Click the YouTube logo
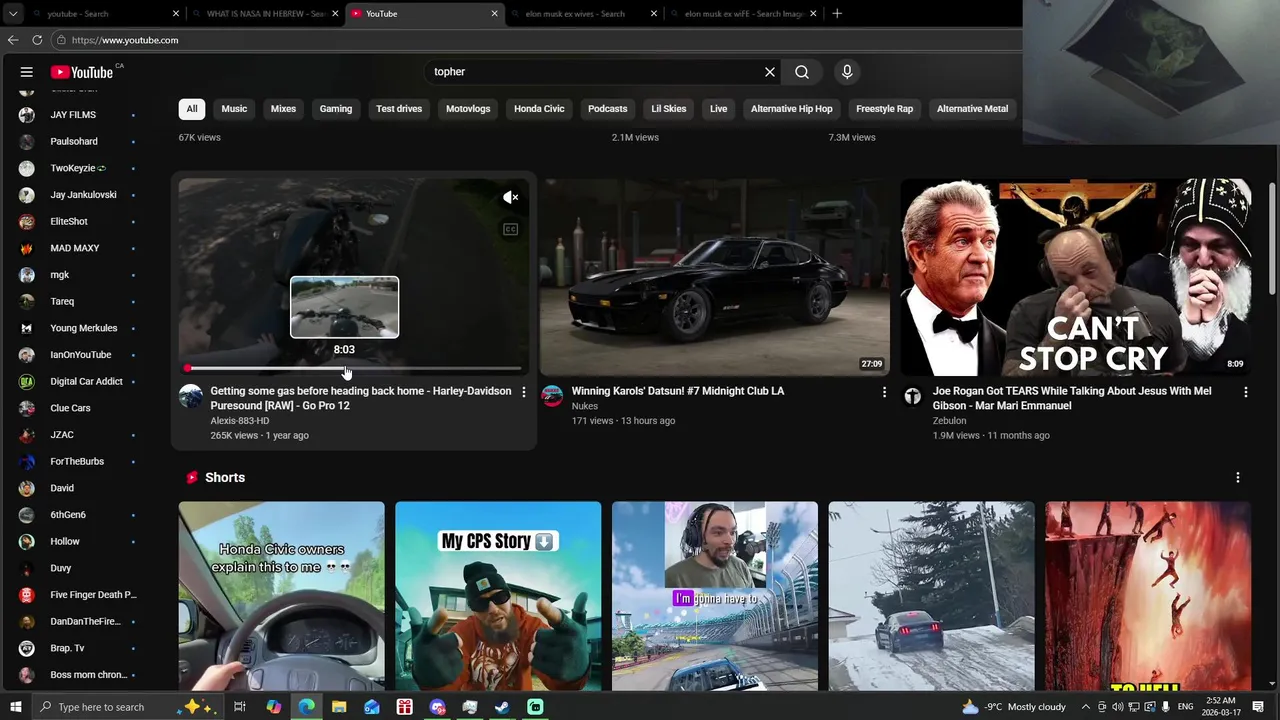This screenshot has width=1280, height=720. tap(82, 72)
